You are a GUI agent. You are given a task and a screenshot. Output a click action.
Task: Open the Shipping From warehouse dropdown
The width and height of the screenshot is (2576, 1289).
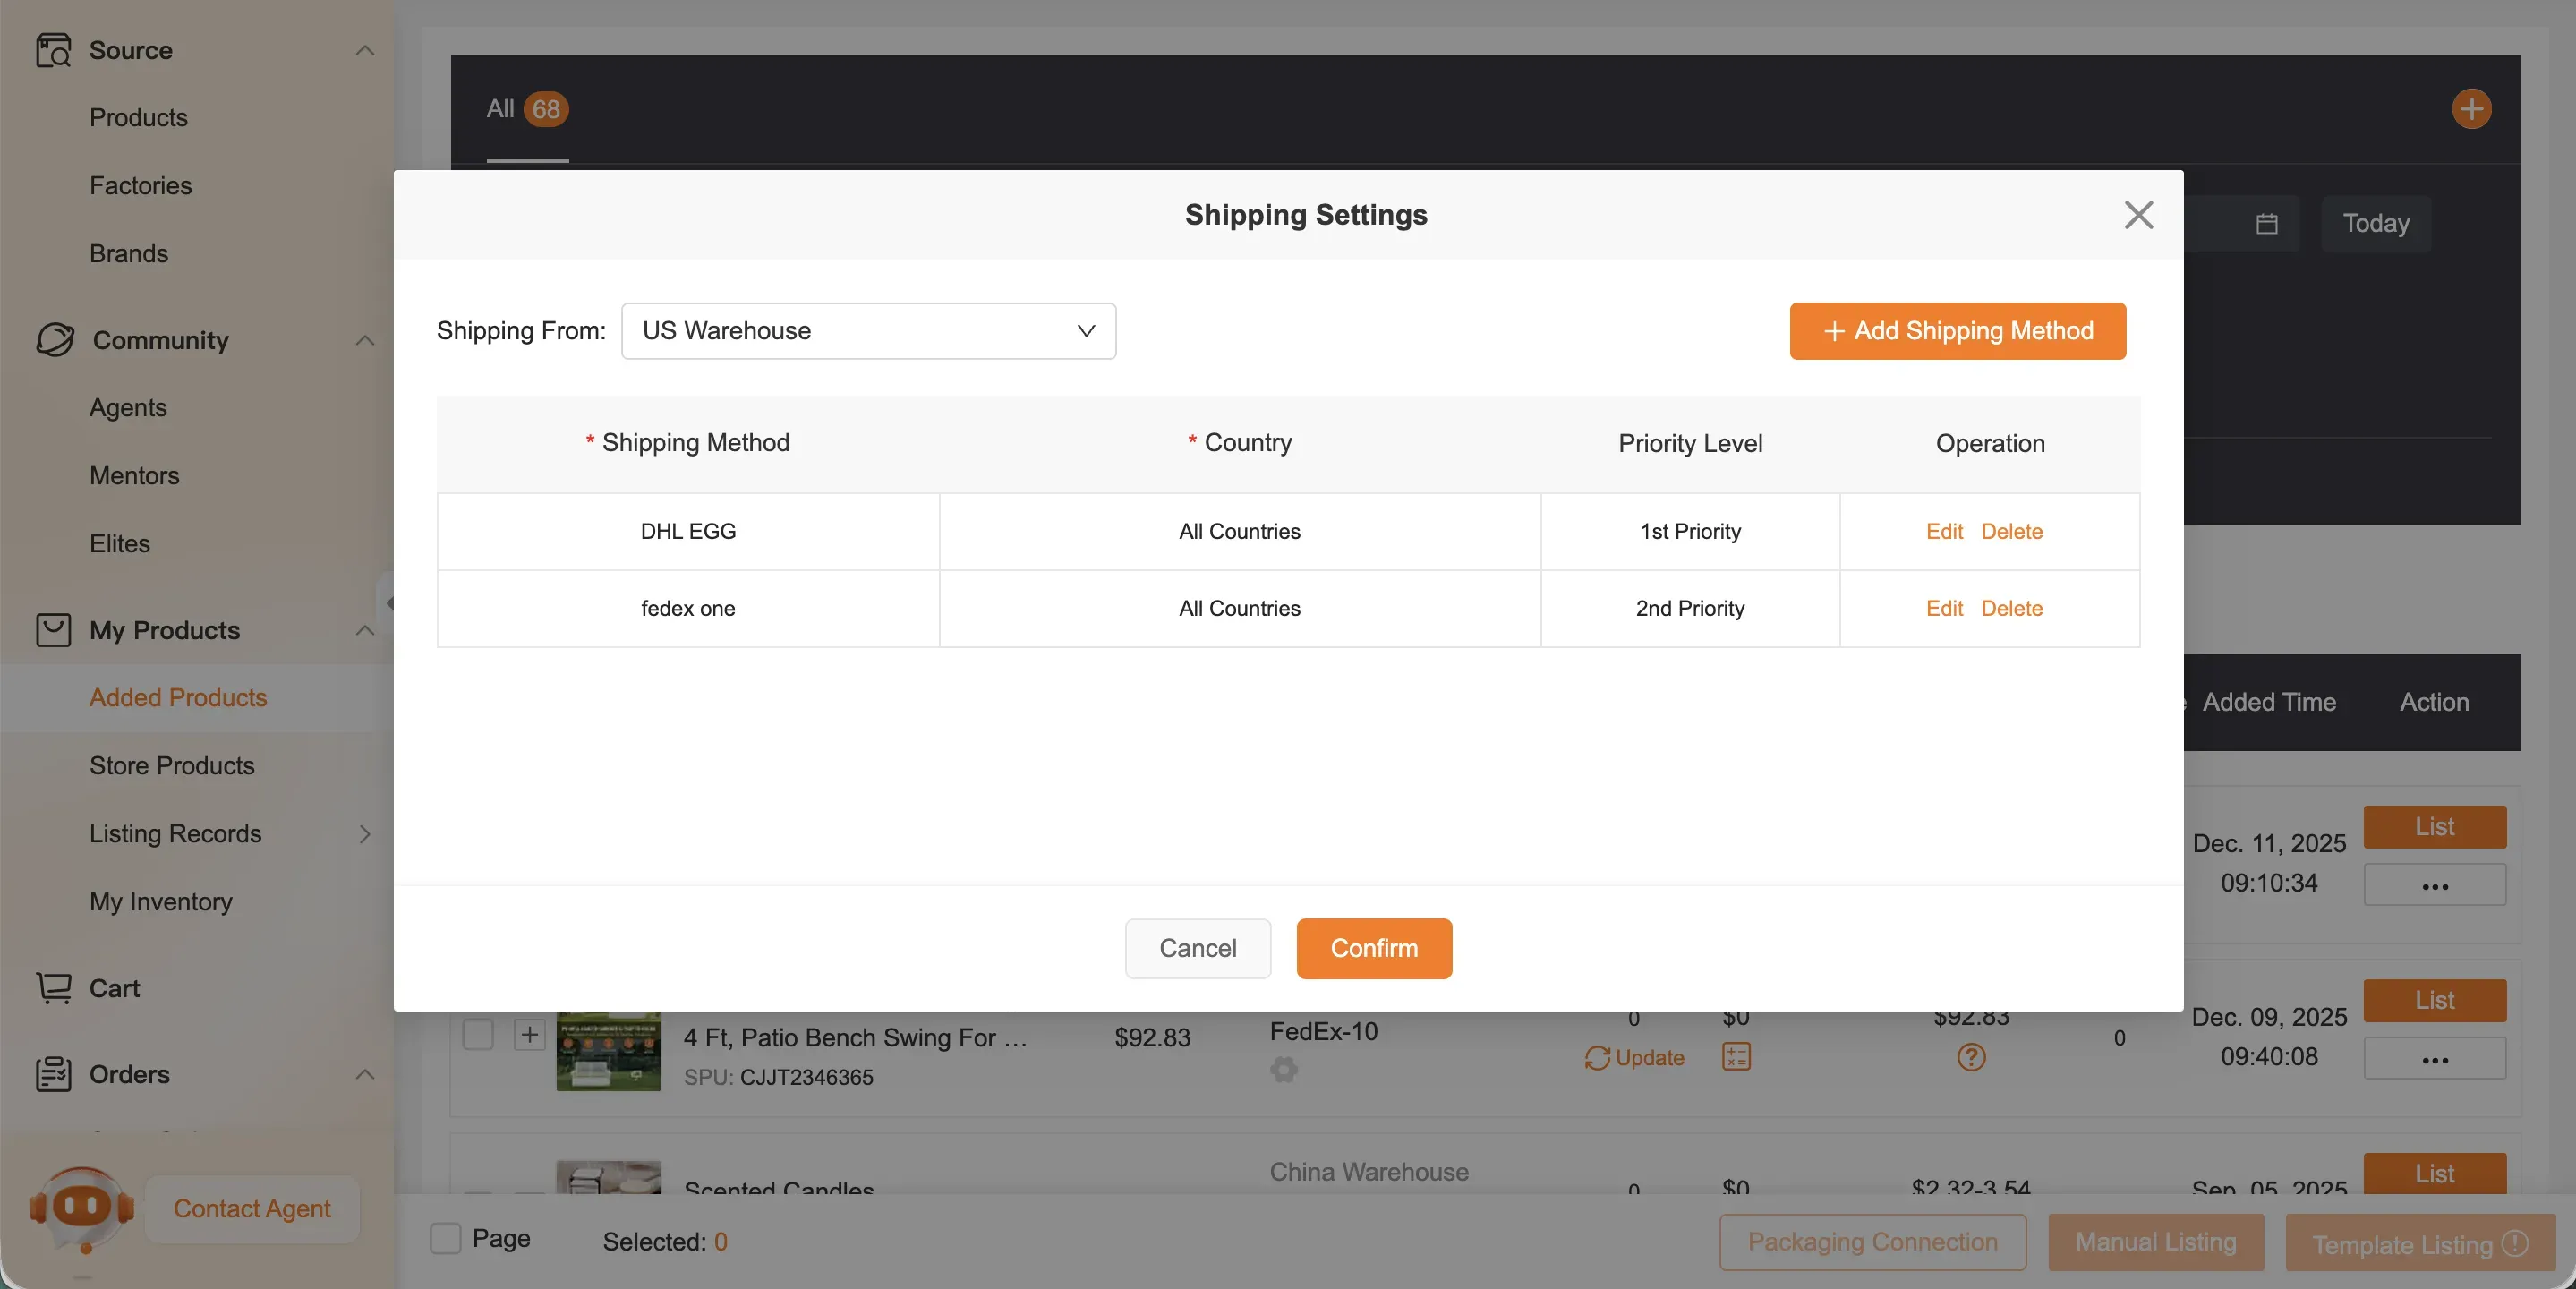[868, 331]
